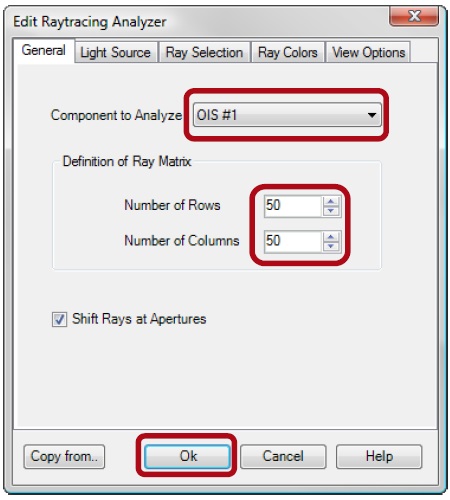Open Help for the analyzer dialog

[379, 456]
